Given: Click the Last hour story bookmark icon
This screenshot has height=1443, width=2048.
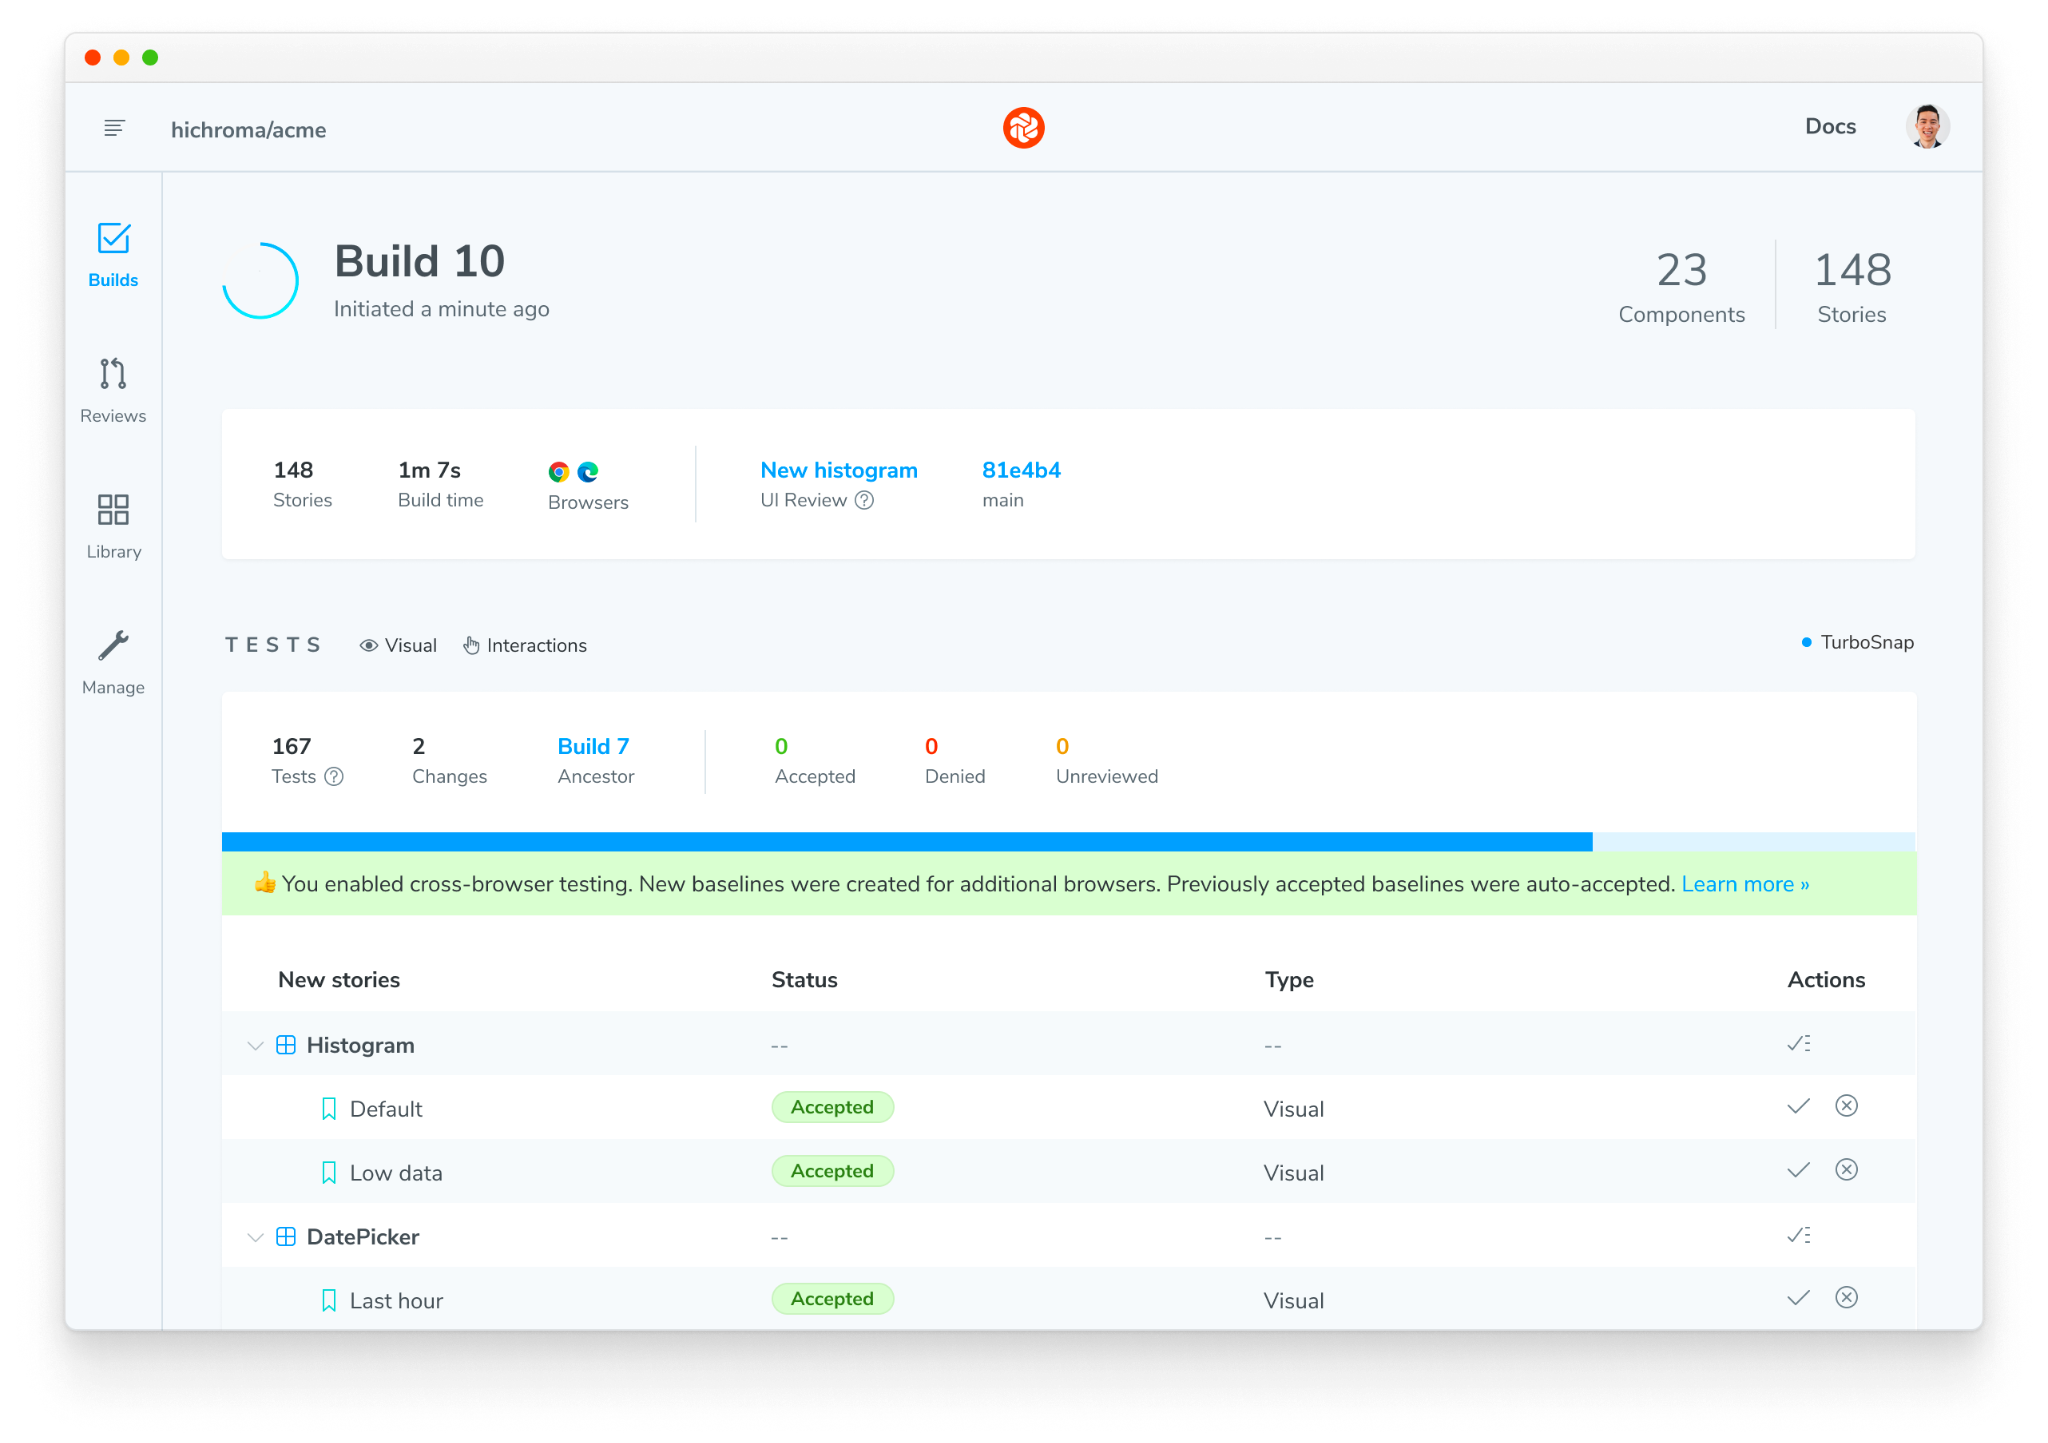Looking at the screenshot, I should (x=329, y=1301).
